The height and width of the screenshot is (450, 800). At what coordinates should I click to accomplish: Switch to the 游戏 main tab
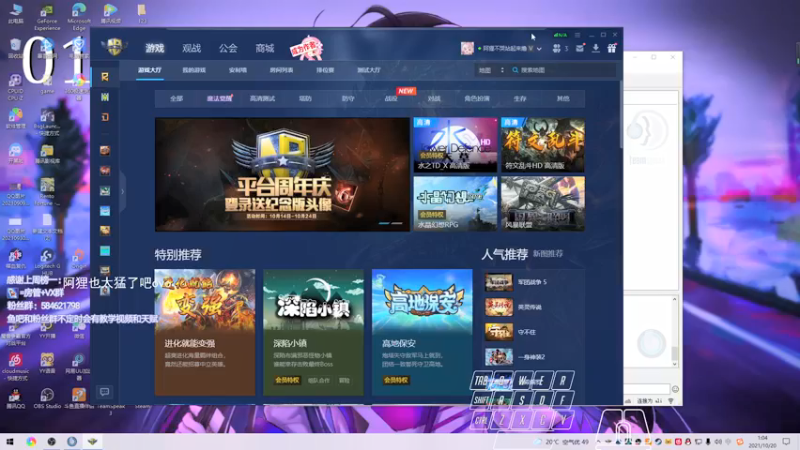pos(155,48)
